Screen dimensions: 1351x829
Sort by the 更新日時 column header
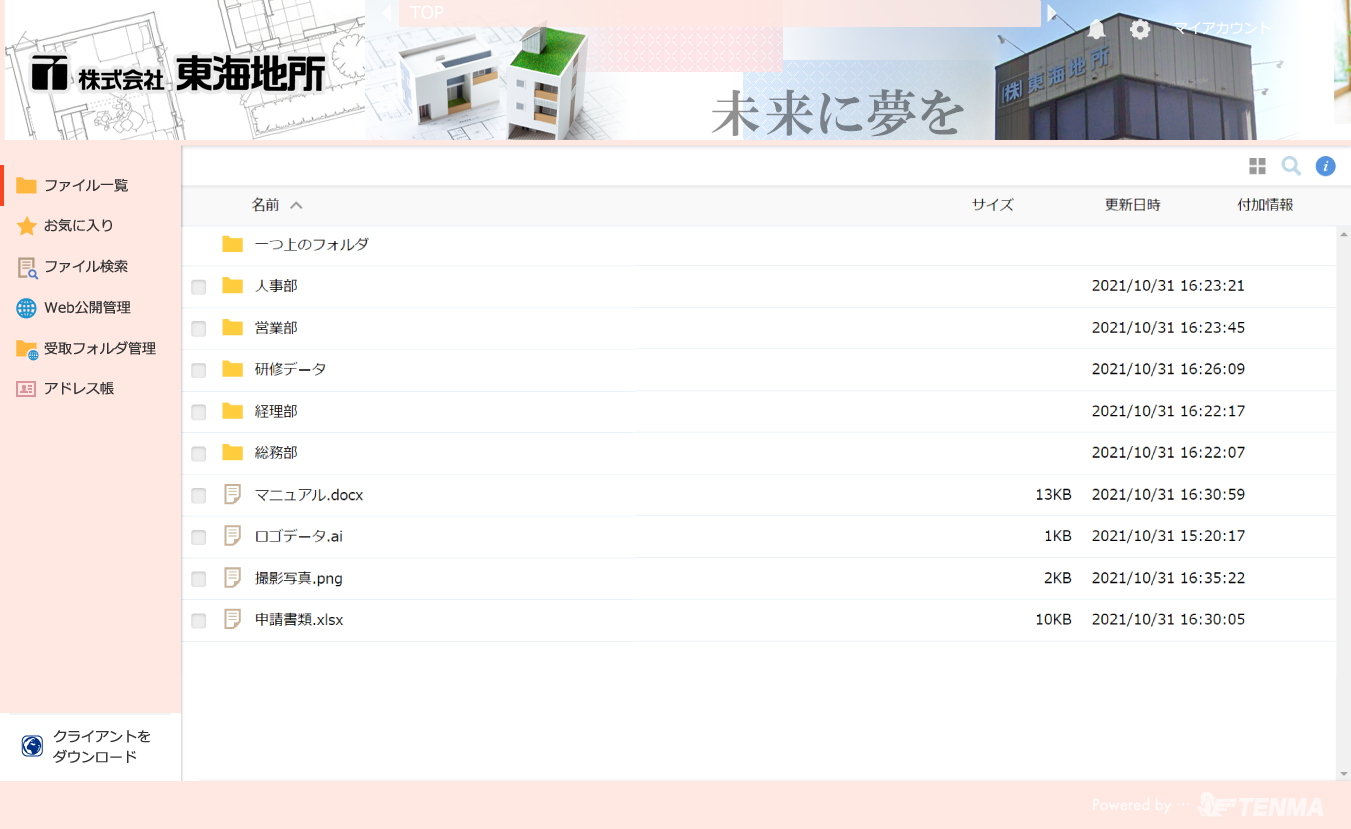[x=1132, y=204]
